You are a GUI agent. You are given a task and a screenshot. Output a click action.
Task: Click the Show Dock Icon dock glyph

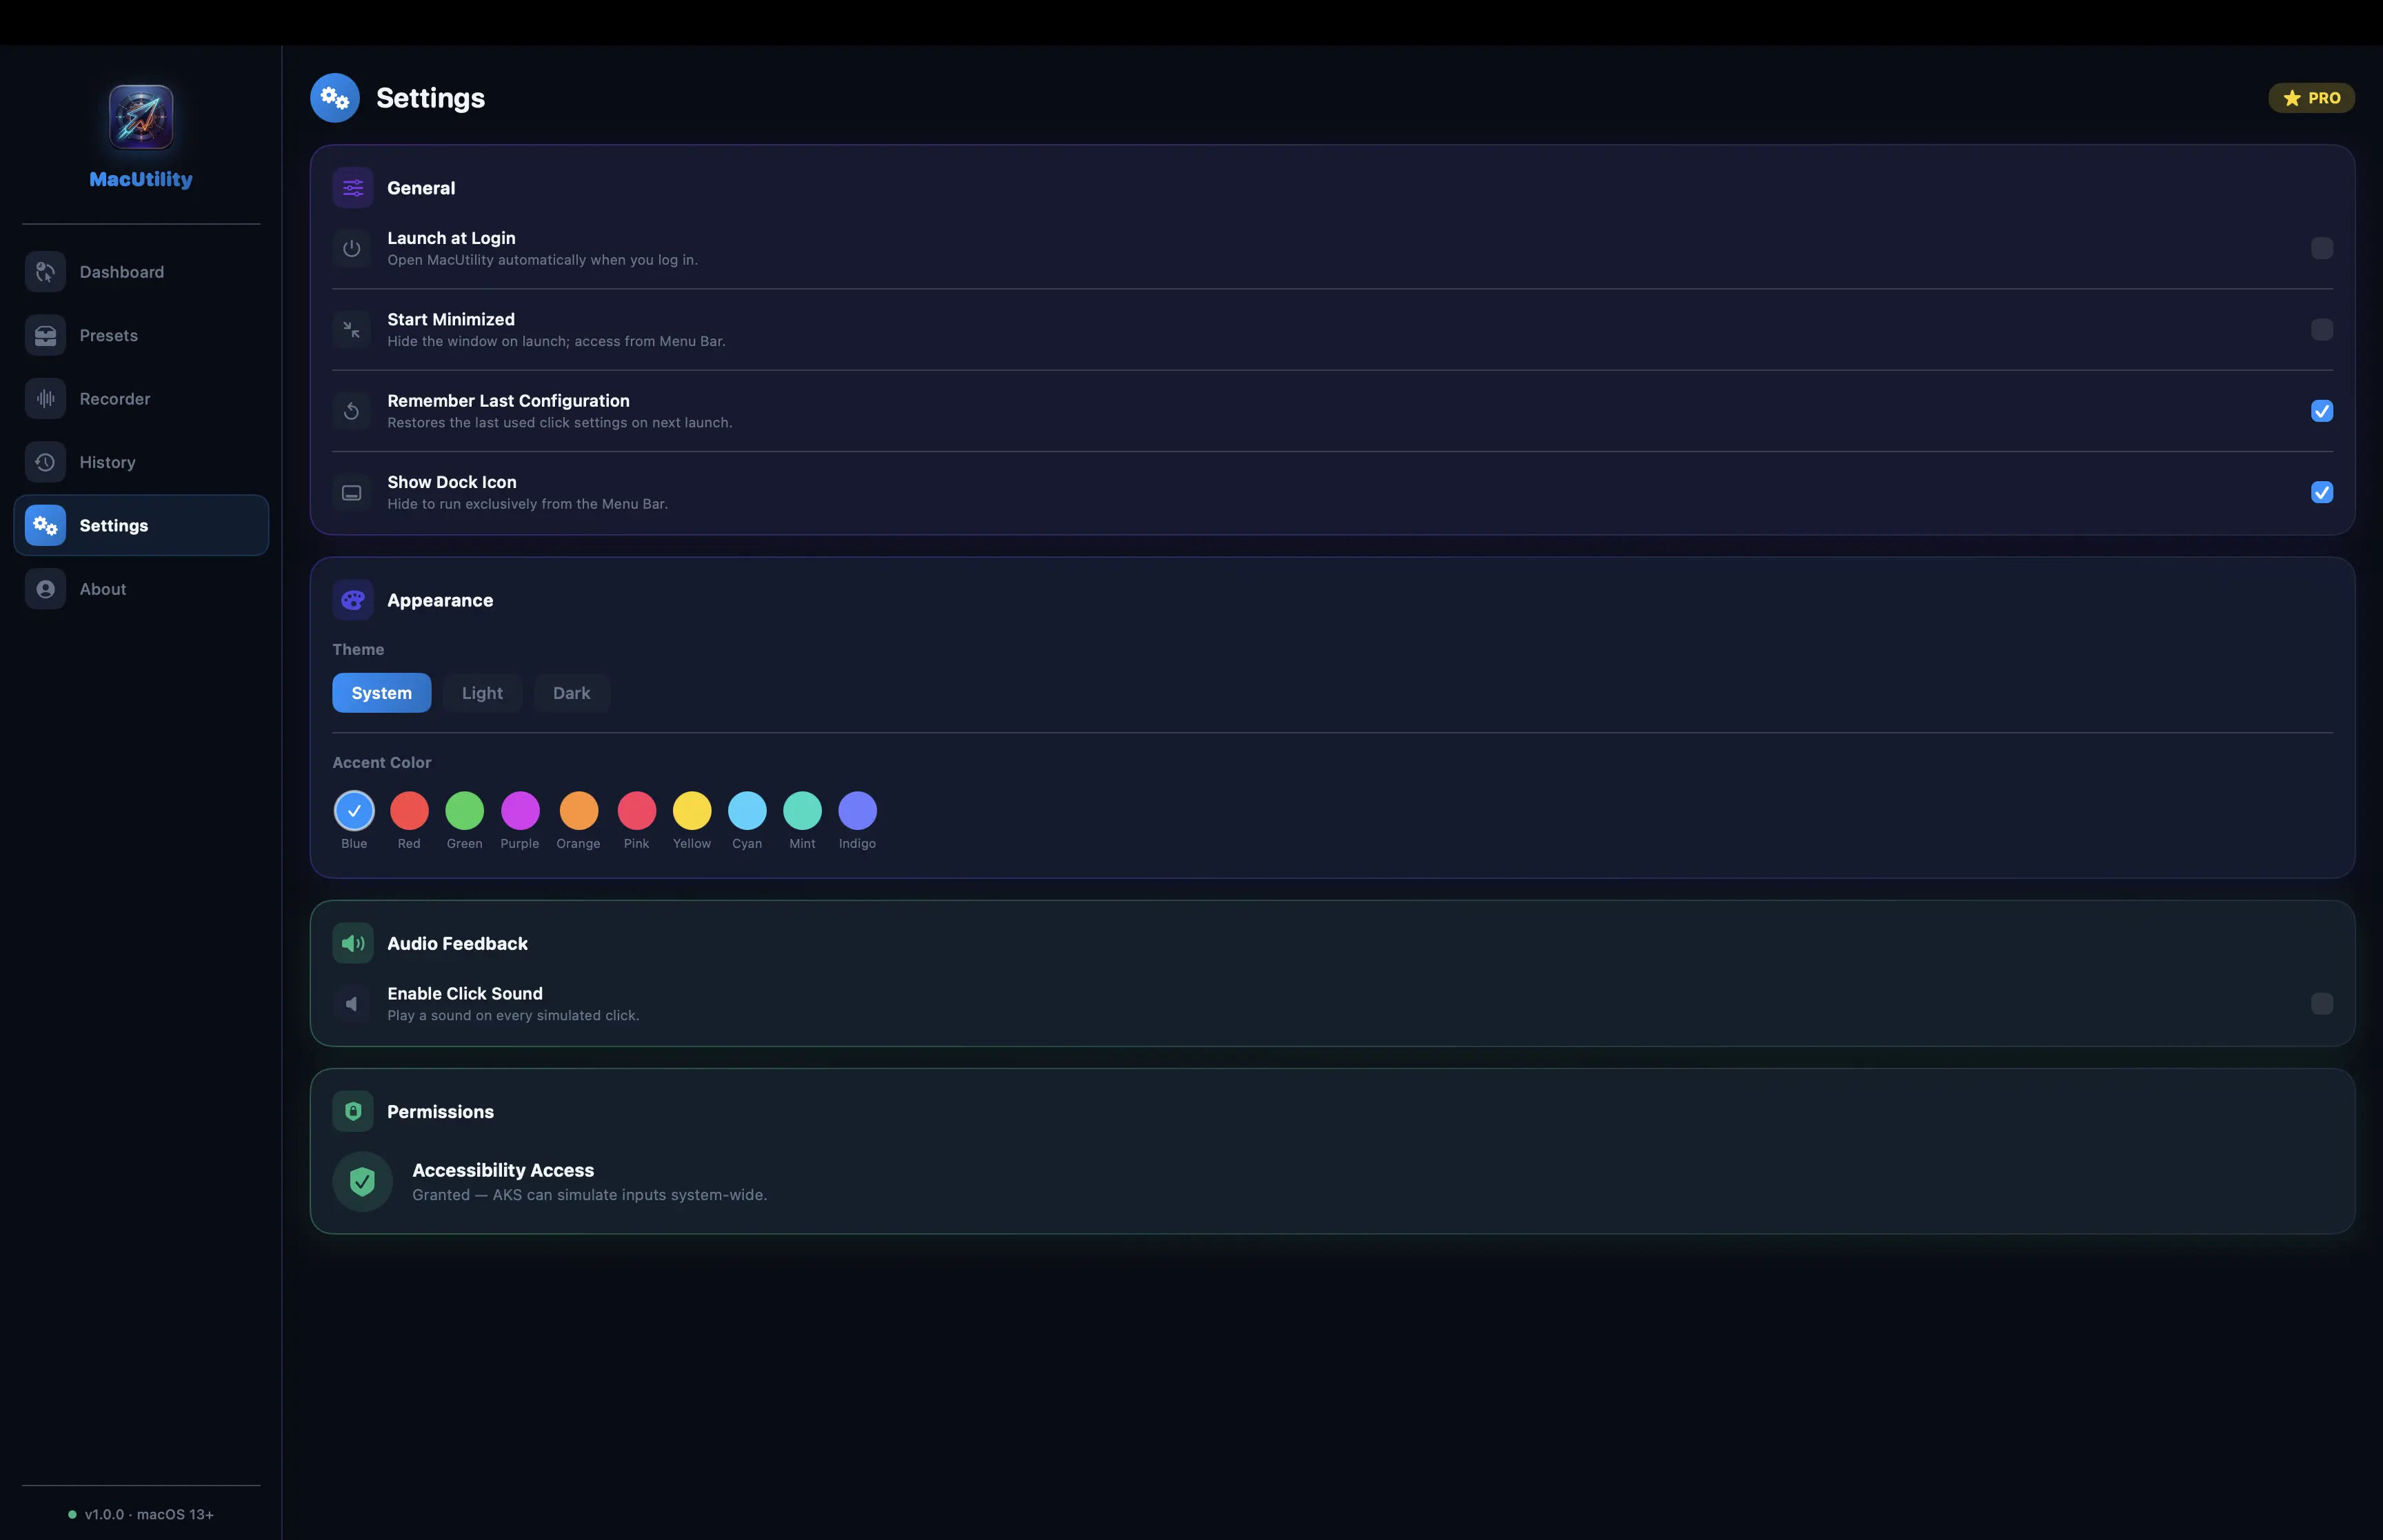pyautogui.click(x=352, y=493)
